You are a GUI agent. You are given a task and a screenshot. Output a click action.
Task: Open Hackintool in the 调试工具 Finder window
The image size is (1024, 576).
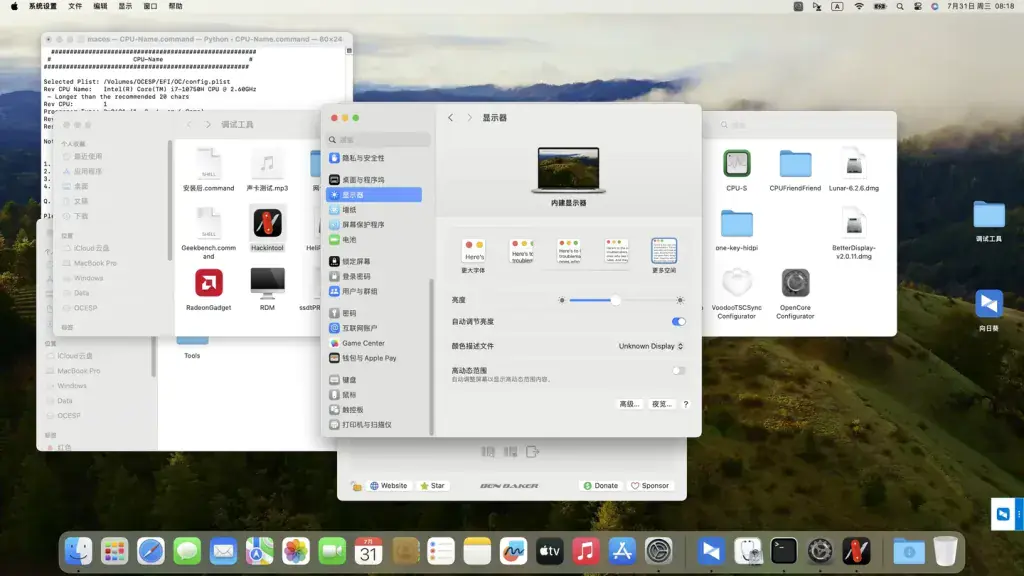click(x=267, y=223)
